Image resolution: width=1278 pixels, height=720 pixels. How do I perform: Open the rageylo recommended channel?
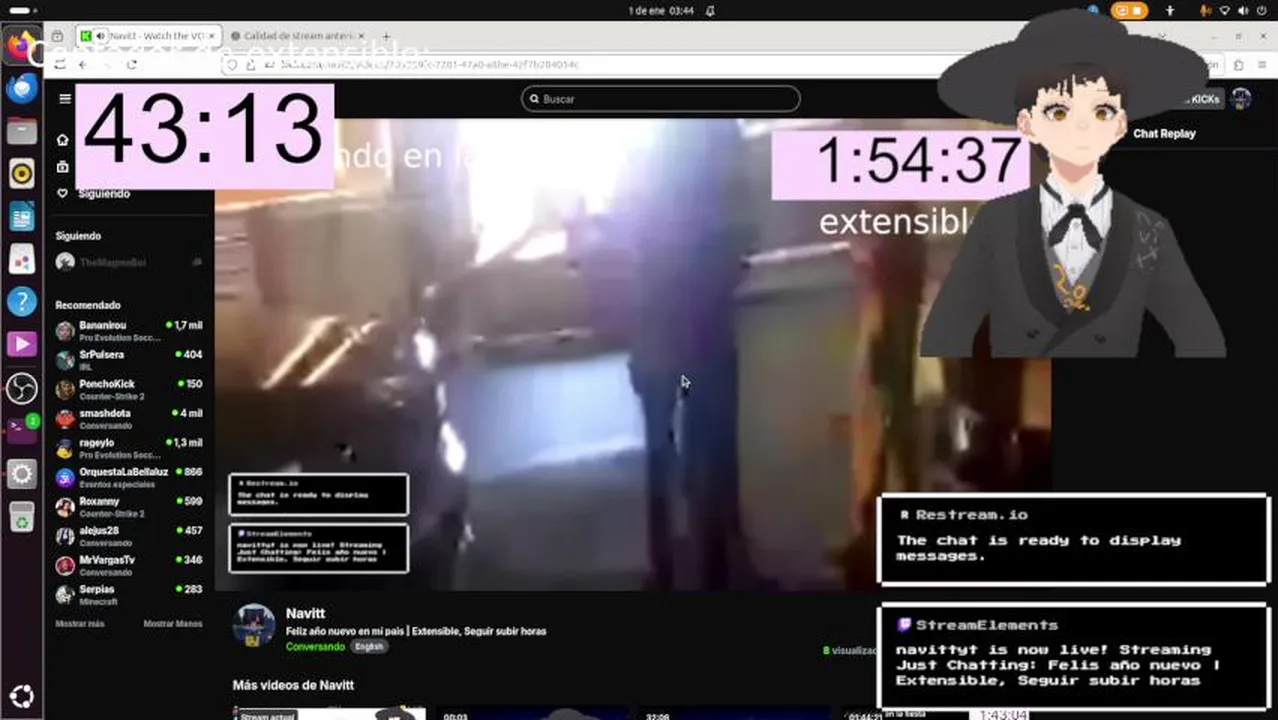point(129,448)
